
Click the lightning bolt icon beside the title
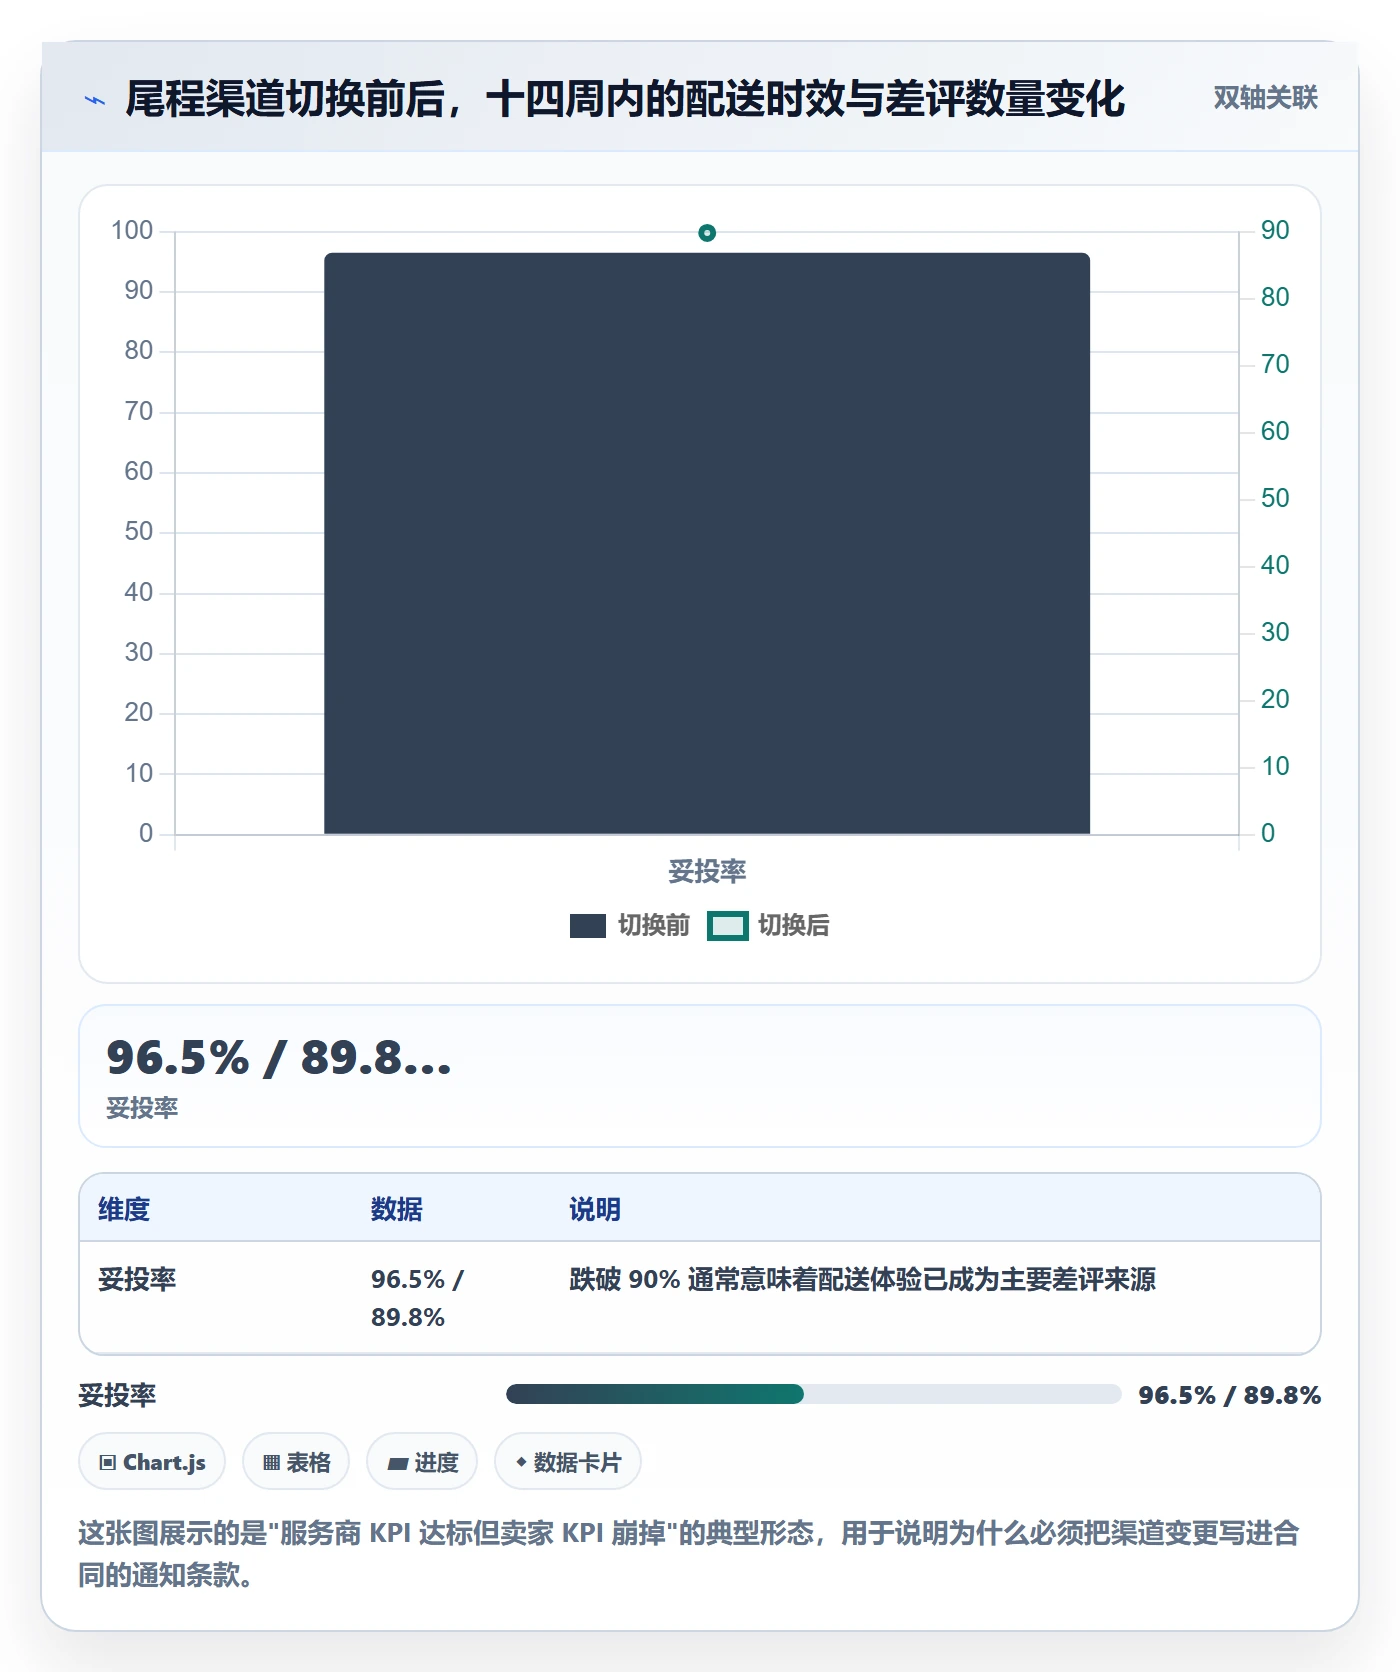click(x=95, y=100)
